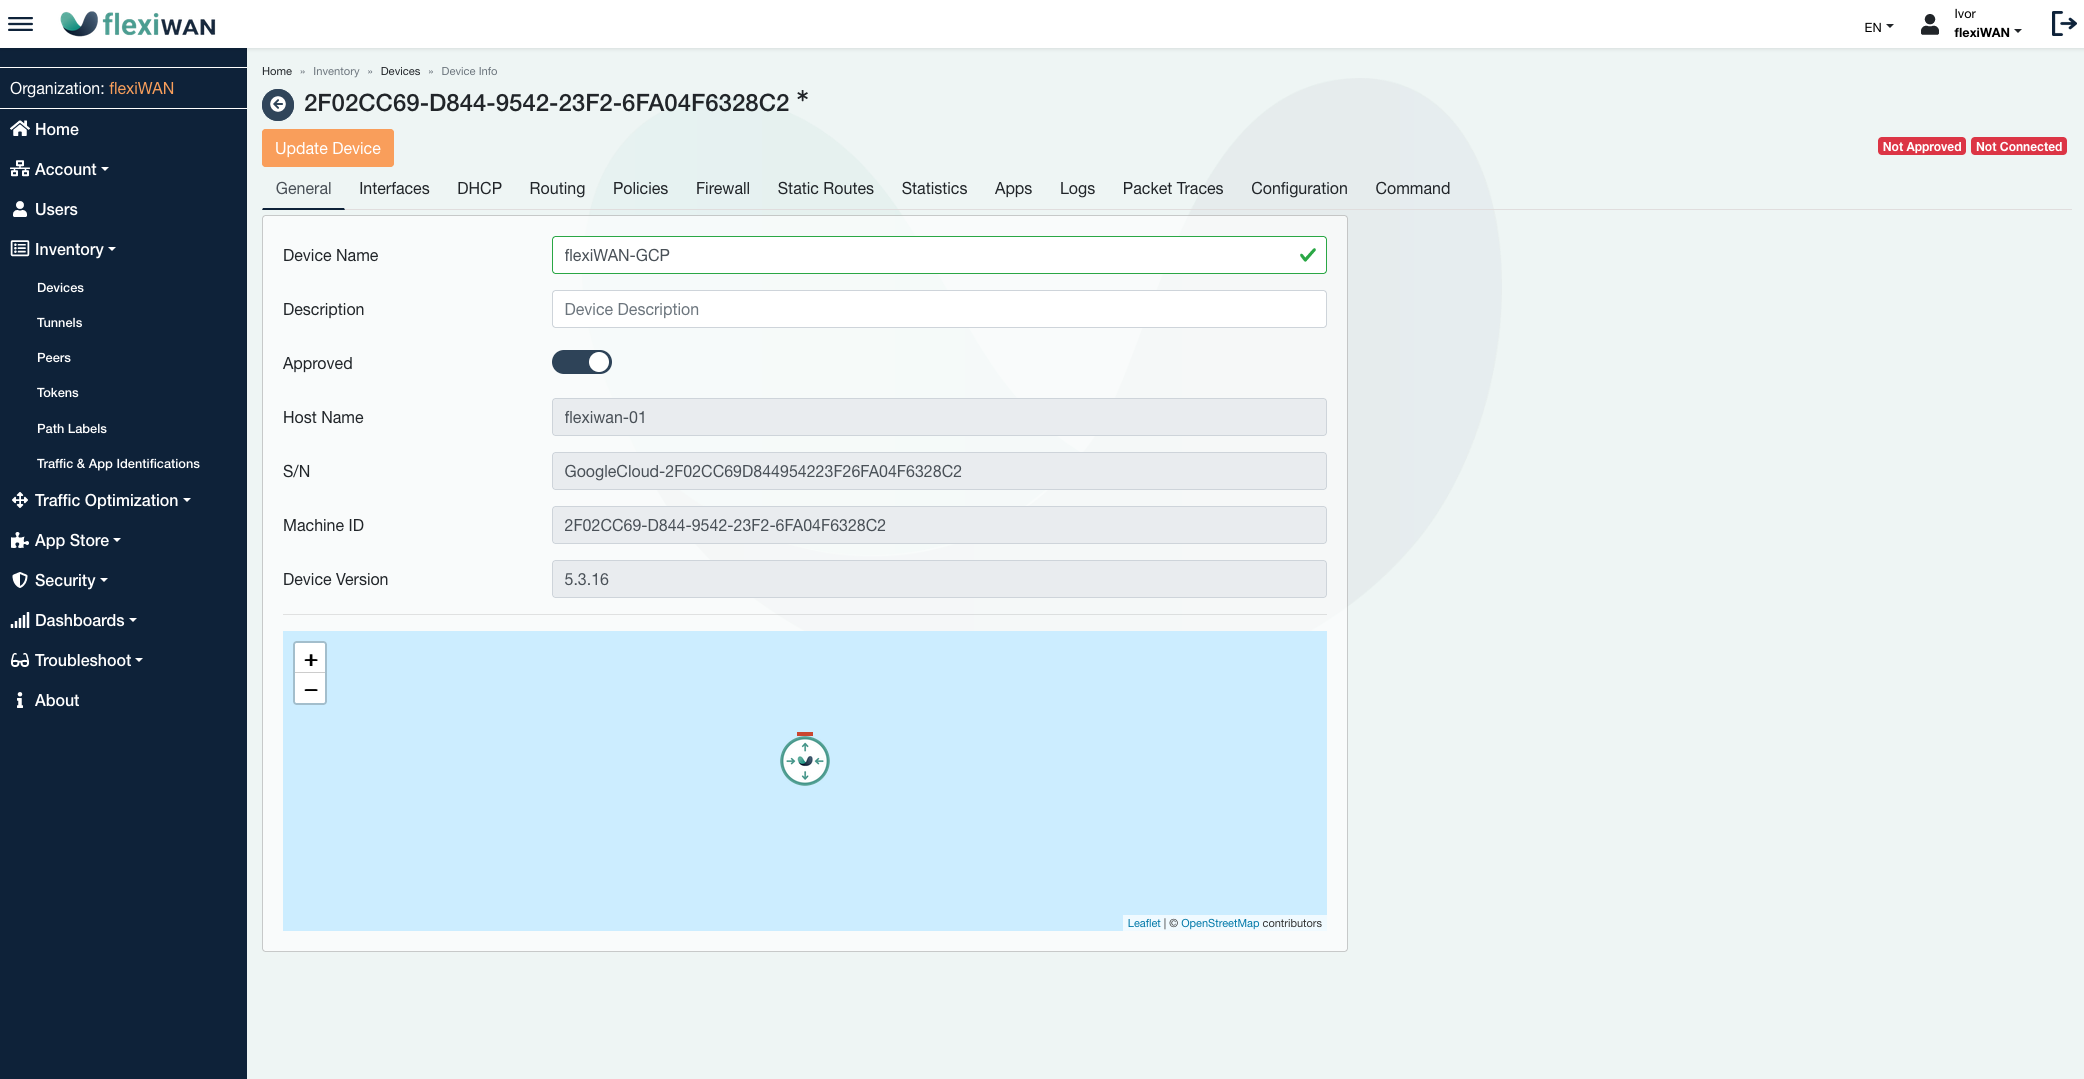Screen dimensions: 2084x1079
Task: Expand the Account sidebar menu
Action: pyautogui.click(x=71, y=169)
